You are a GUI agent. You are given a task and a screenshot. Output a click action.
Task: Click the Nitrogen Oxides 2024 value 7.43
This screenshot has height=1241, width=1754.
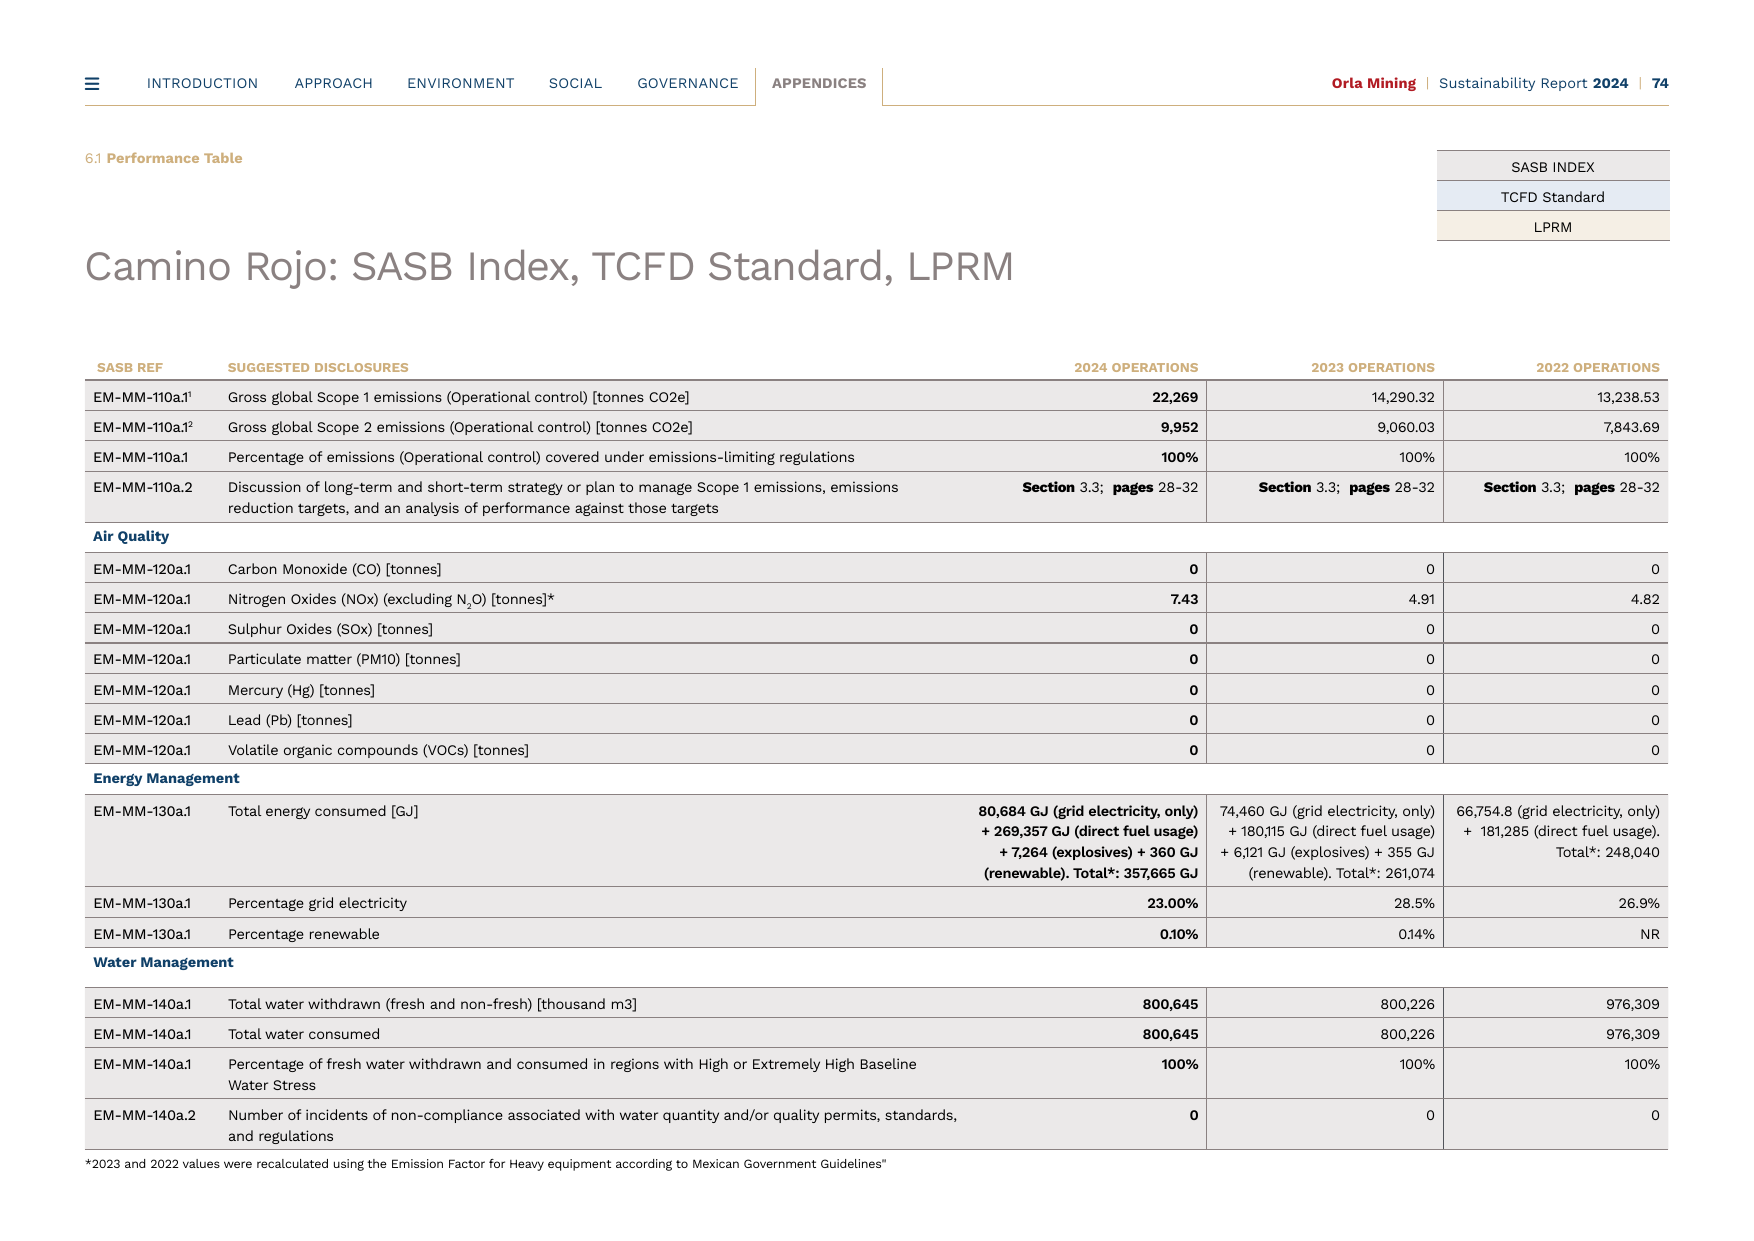[1184, 599]
